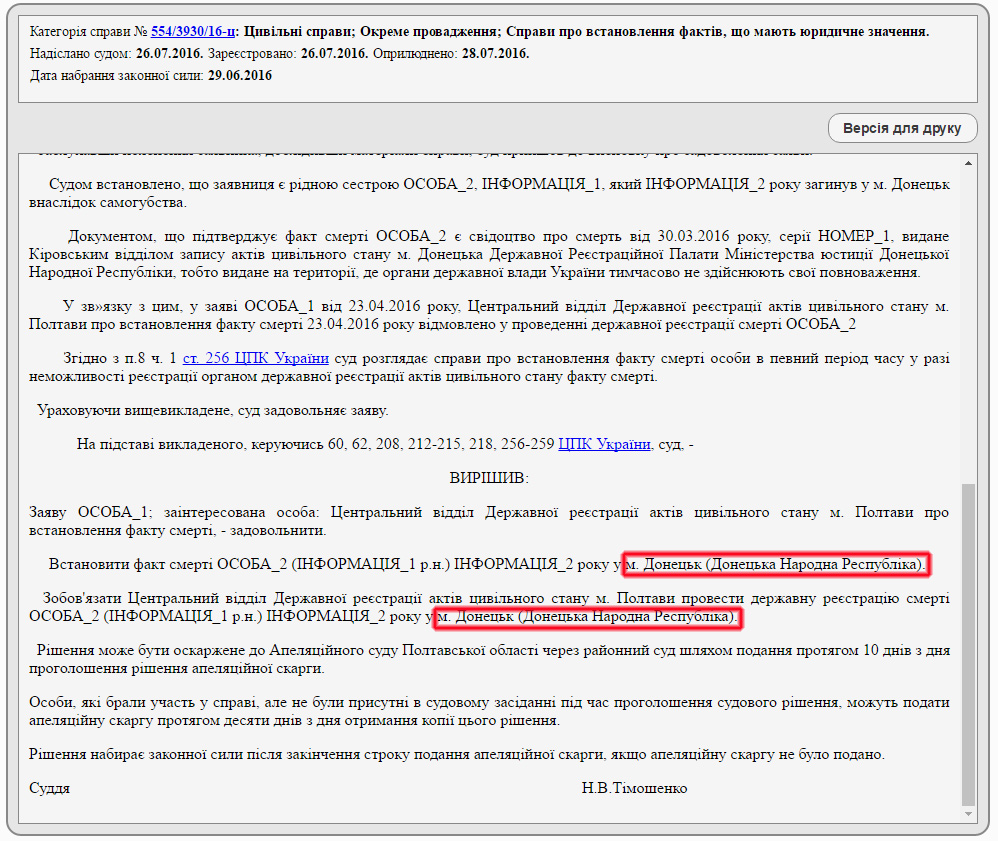Click the paragraph starting Рішення може бути оскаржене
Viewport: 998px width, 841px height.
point(489,659)
